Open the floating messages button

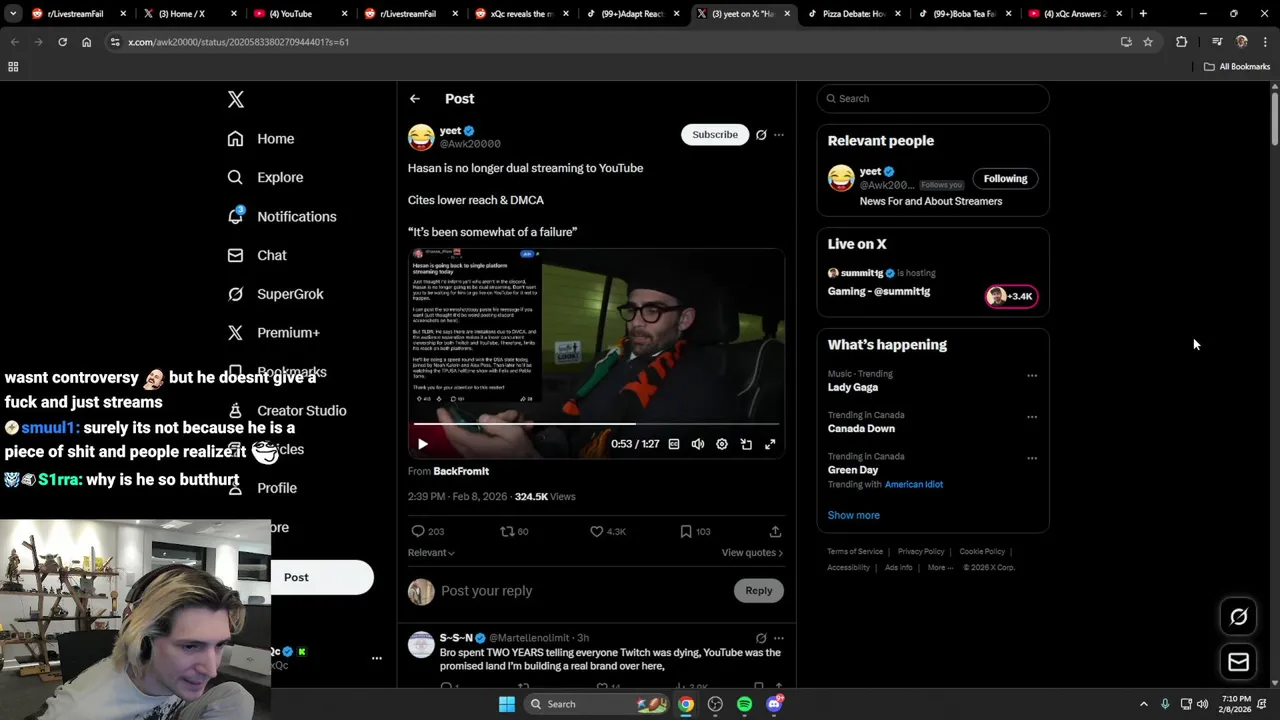1238,662
